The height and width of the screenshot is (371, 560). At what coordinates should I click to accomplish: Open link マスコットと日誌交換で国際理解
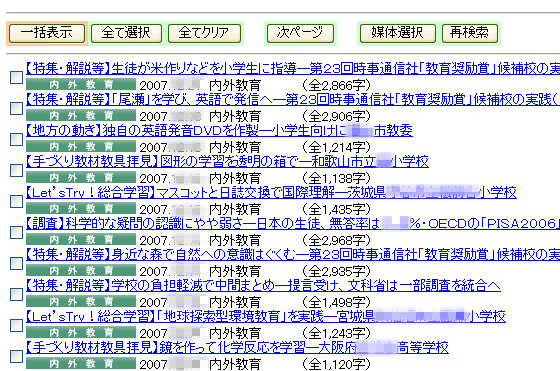coord(271,192)
